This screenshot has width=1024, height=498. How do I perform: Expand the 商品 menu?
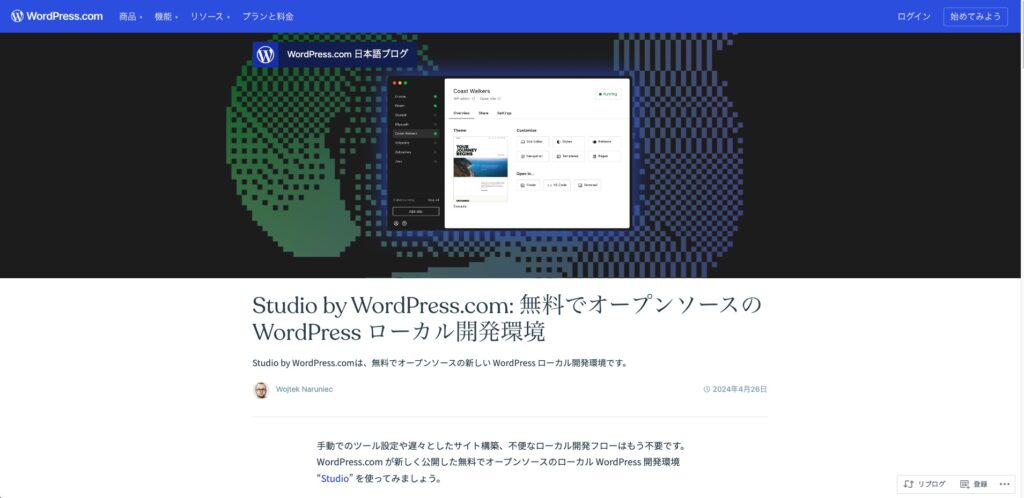click(131, 16)
